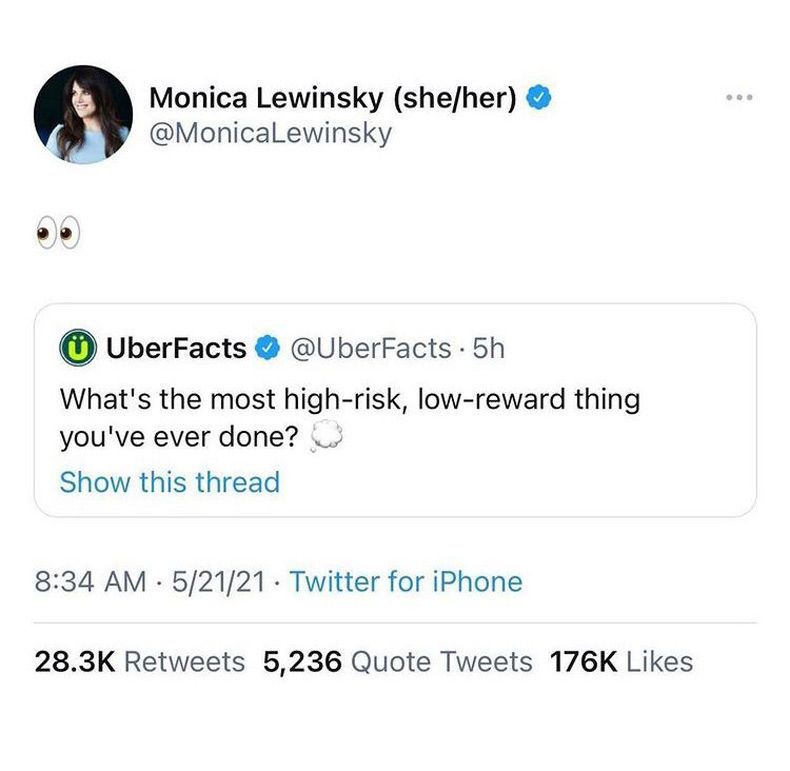Open the @UberFacts handle in quoted tweet

click(371, 348)
